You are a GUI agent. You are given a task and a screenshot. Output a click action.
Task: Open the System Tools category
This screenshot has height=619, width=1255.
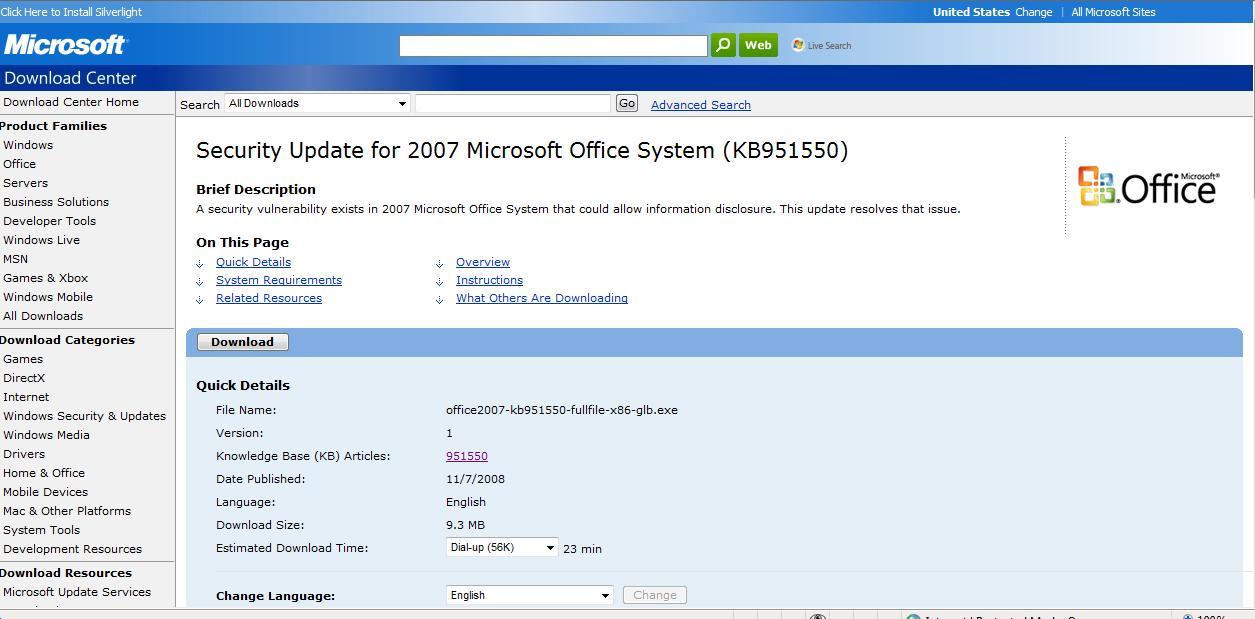(41, 530)
